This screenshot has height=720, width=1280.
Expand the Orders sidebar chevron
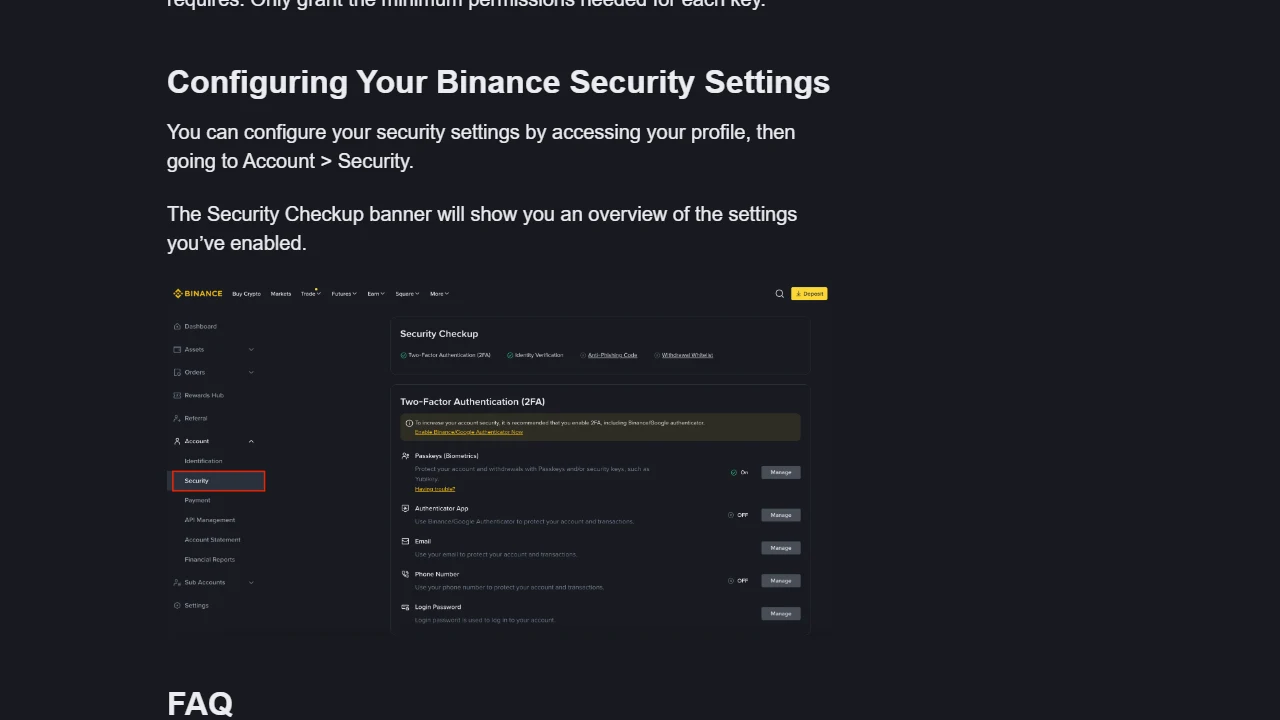click(251, 372)
